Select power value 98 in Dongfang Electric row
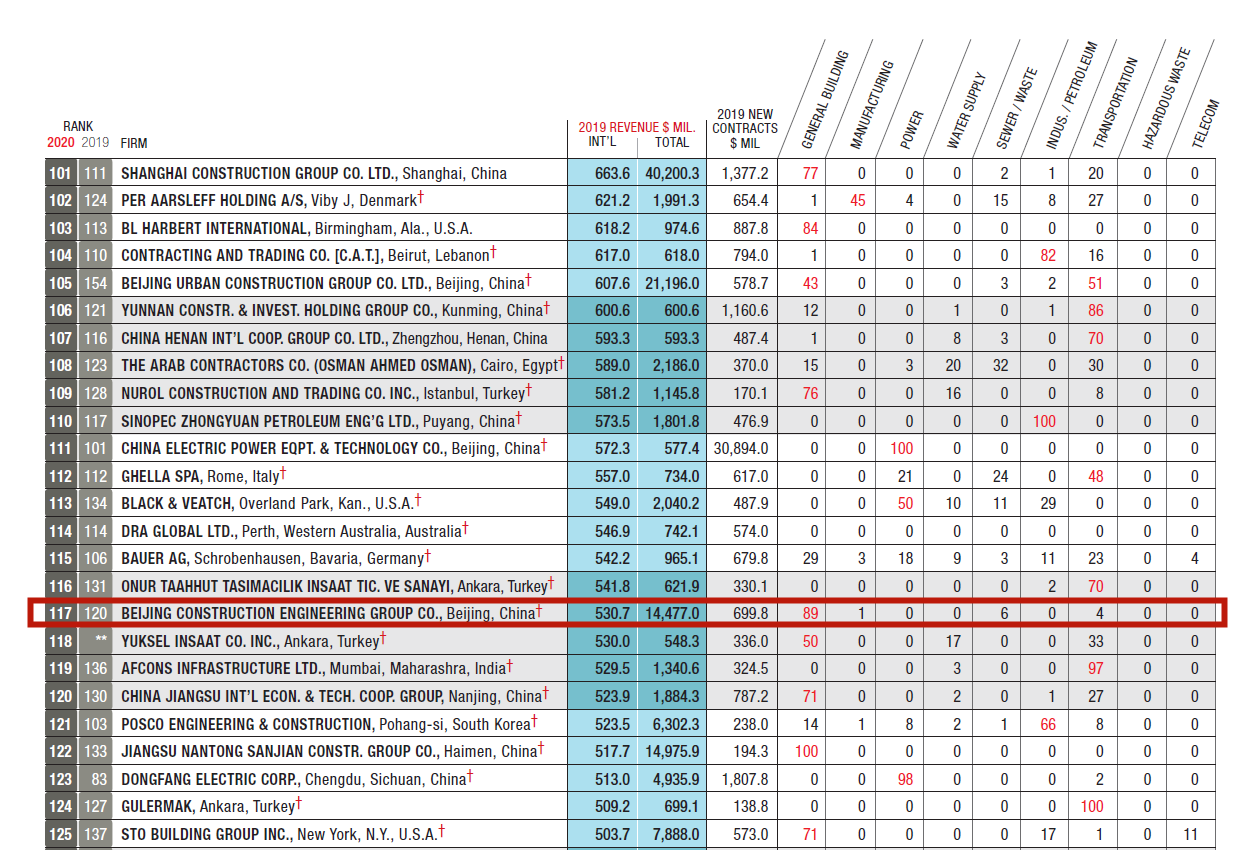Viewport: 1255px width, 850px height. pyautogui.click(x=905, y=779)
